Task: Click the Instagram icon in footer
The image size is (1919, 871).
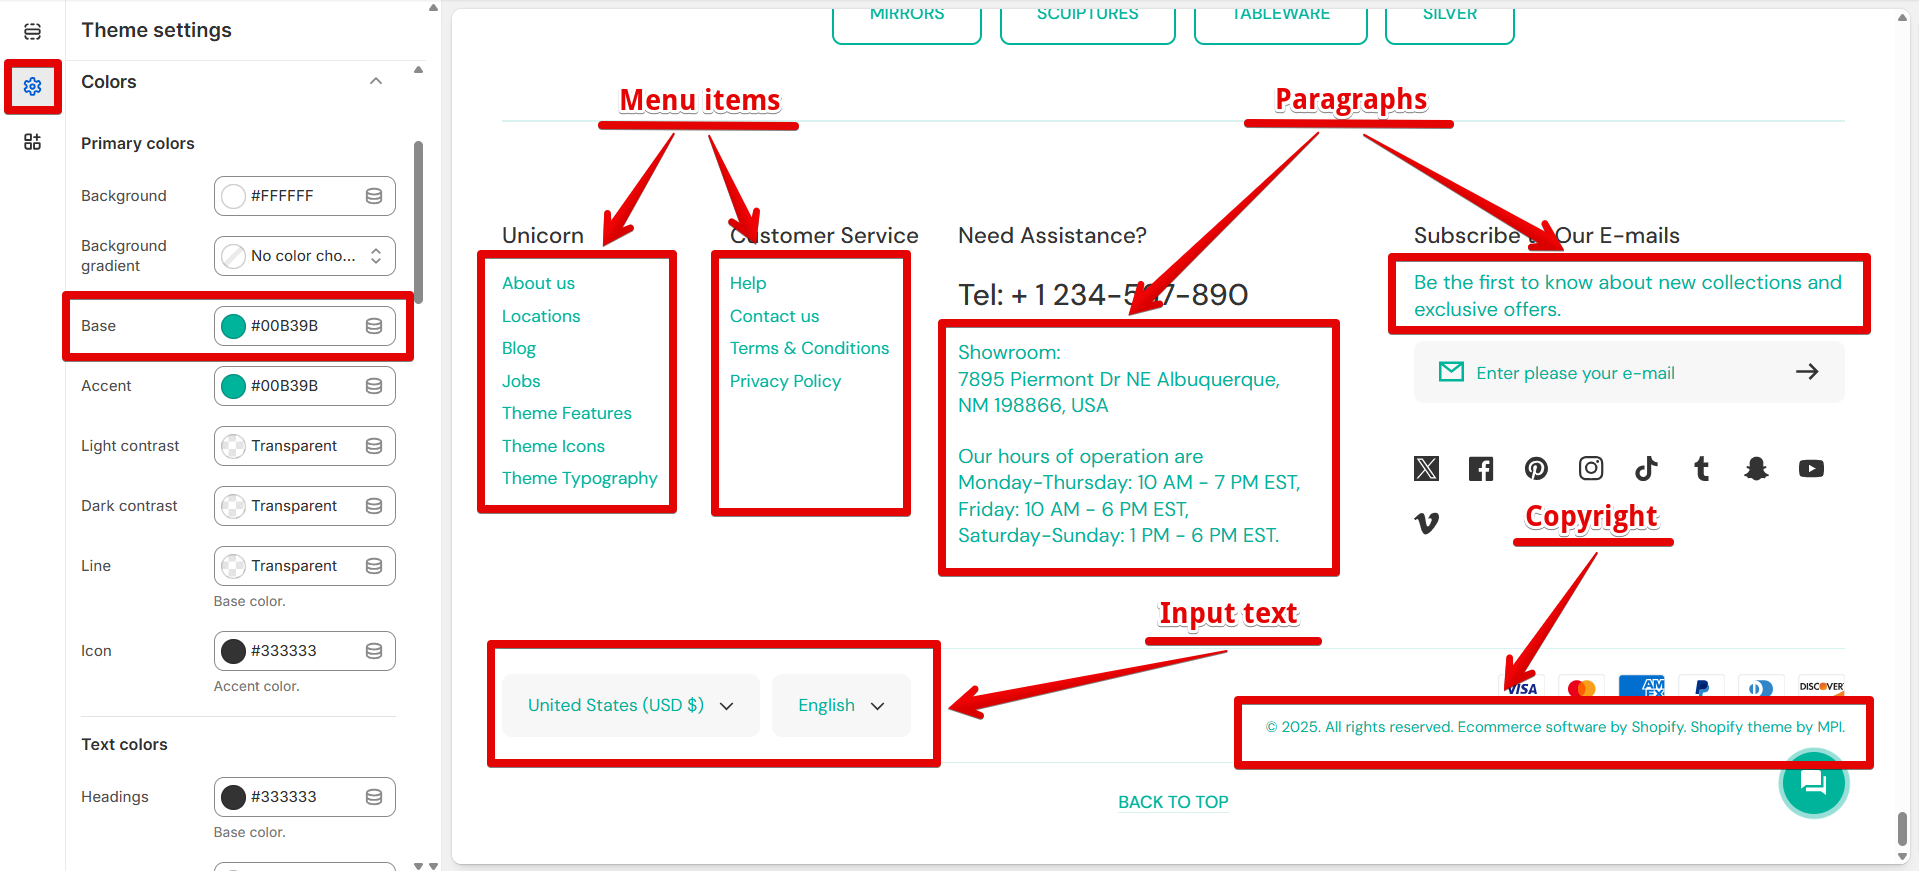Action: point(1591,468)
